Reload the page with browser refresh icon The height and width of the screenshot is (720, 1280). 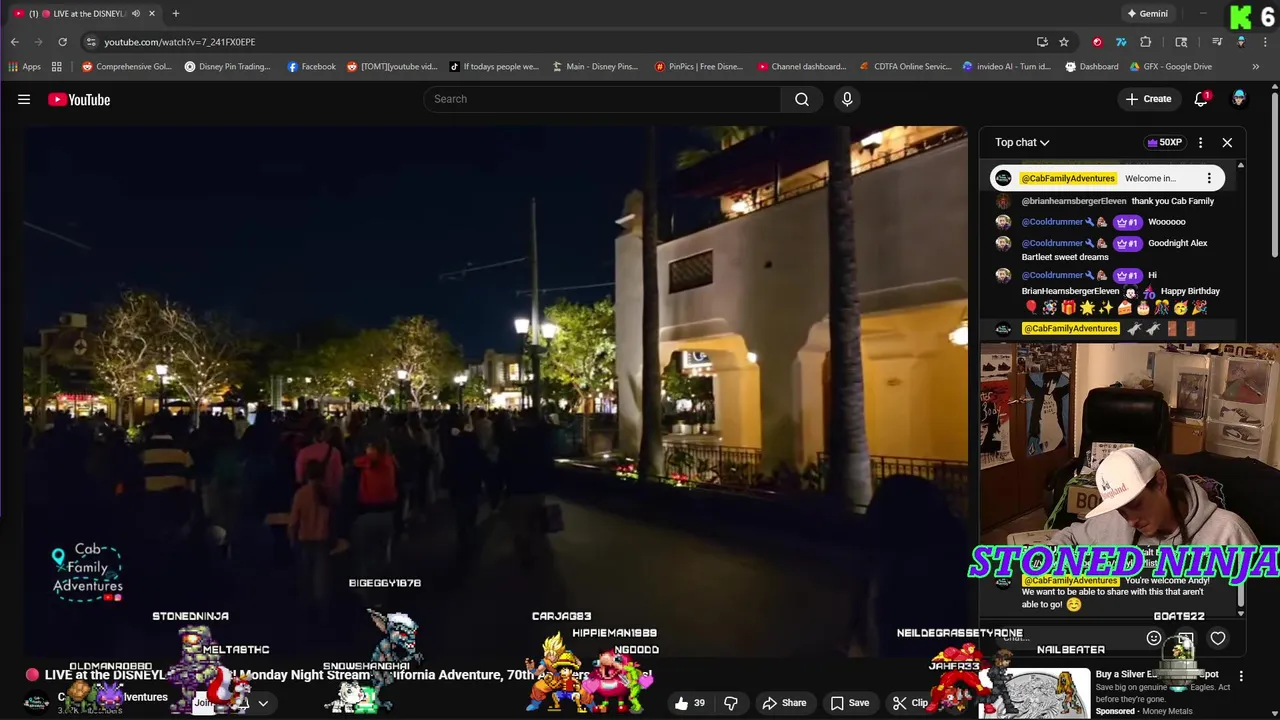pos(62,42)
